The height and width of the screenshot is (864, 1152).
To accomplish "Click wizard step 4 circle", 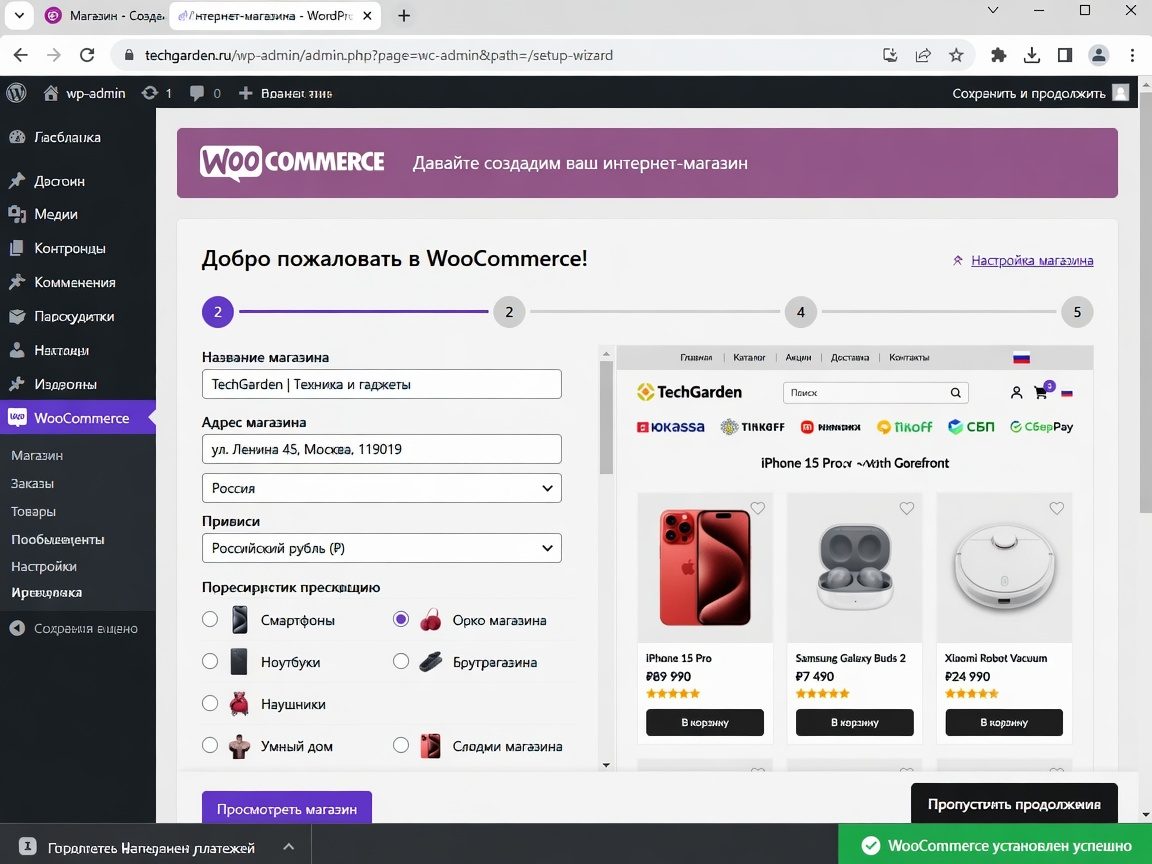I will (x=800, y=312).
